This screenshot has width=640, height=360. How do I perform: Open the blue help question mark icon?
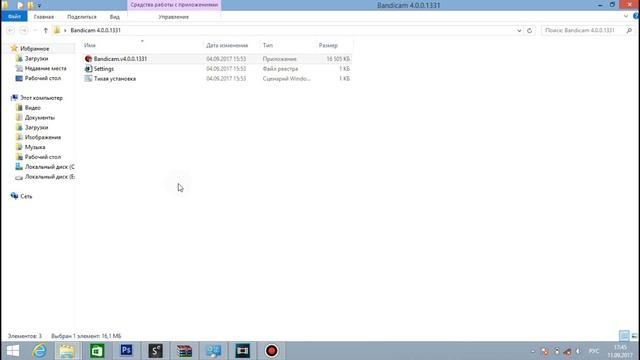pyautogui.click(x=636, y=16)
